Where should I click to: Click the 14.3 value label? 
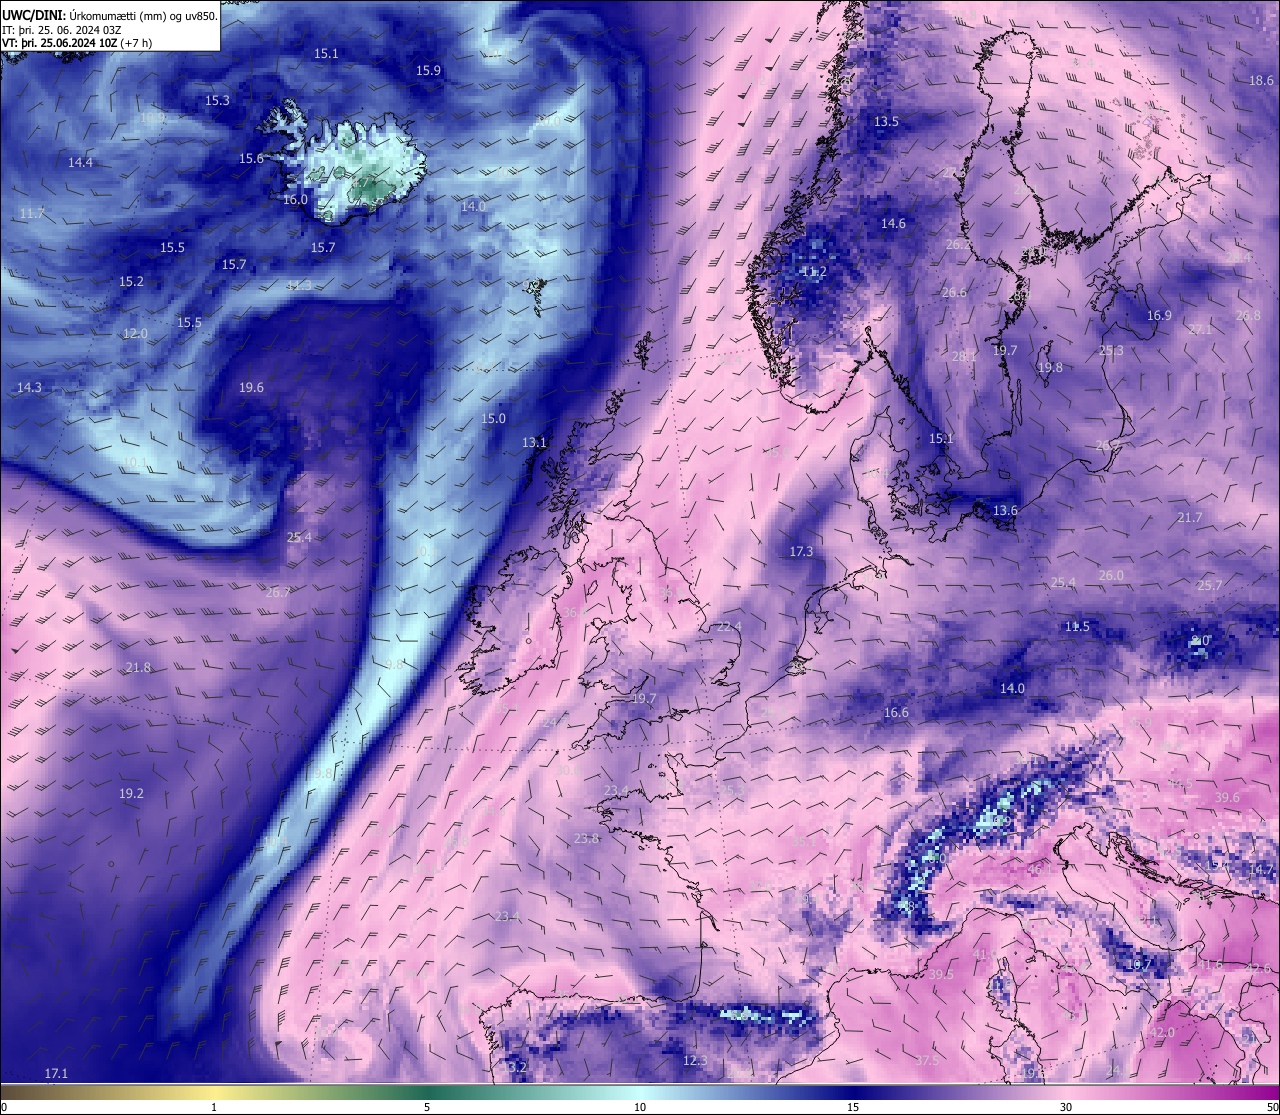point(29,387)
